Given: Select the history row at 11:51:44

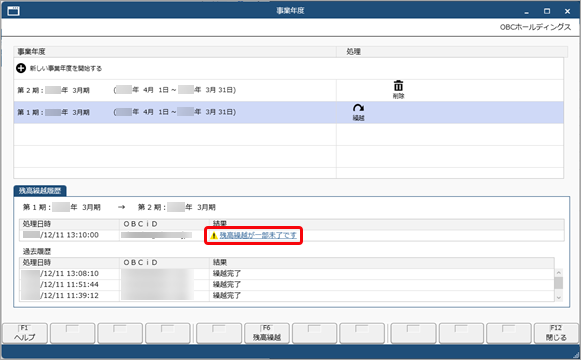Looking at the screenshot, I should point(287,284).
